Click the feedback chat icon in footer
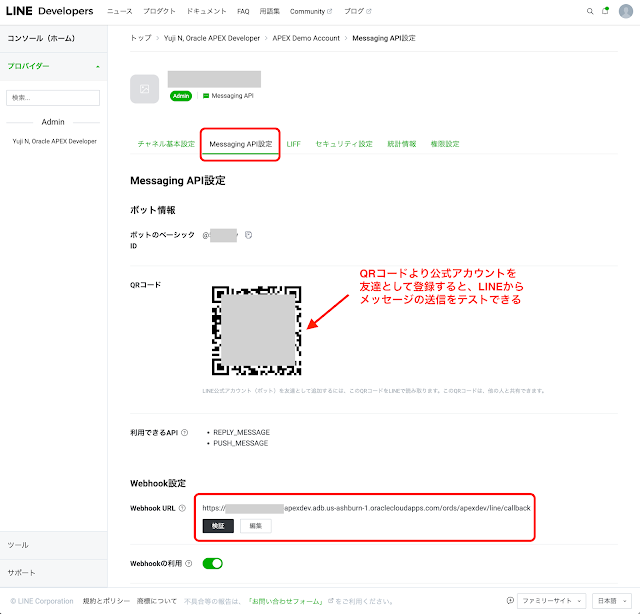 (x=510, y=601)
